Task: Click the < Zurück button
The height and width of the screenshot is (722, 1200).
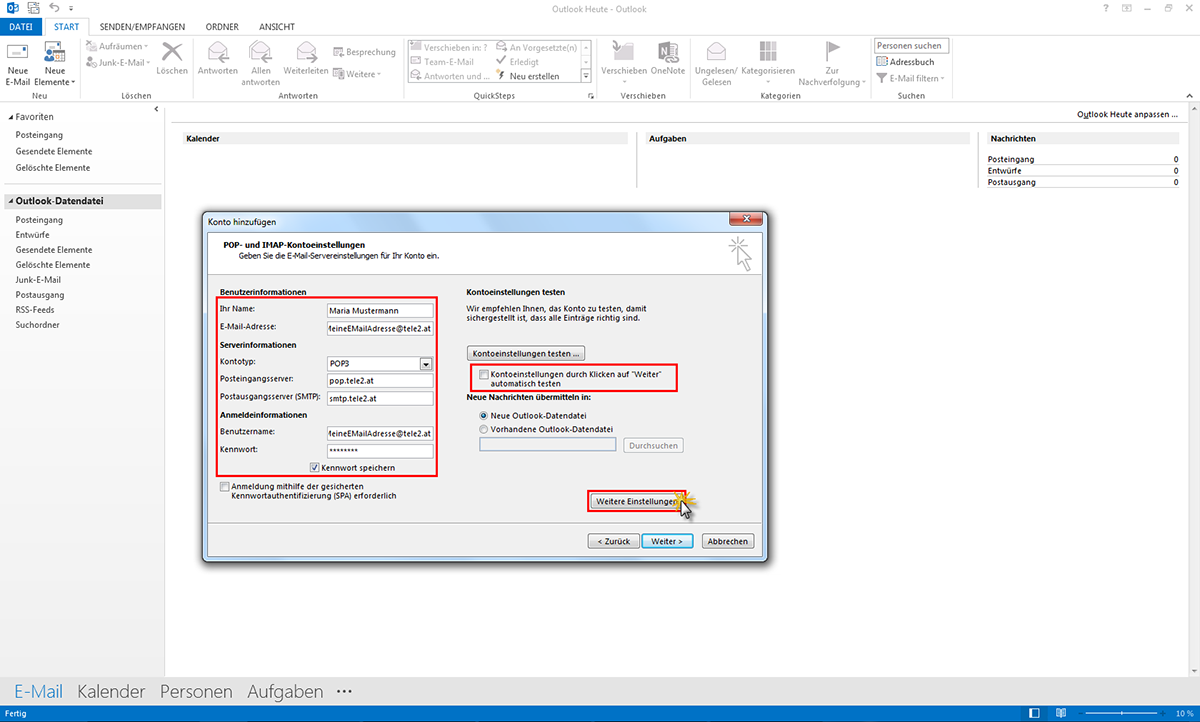Action: pyautogui.click(x=613, y=541)
